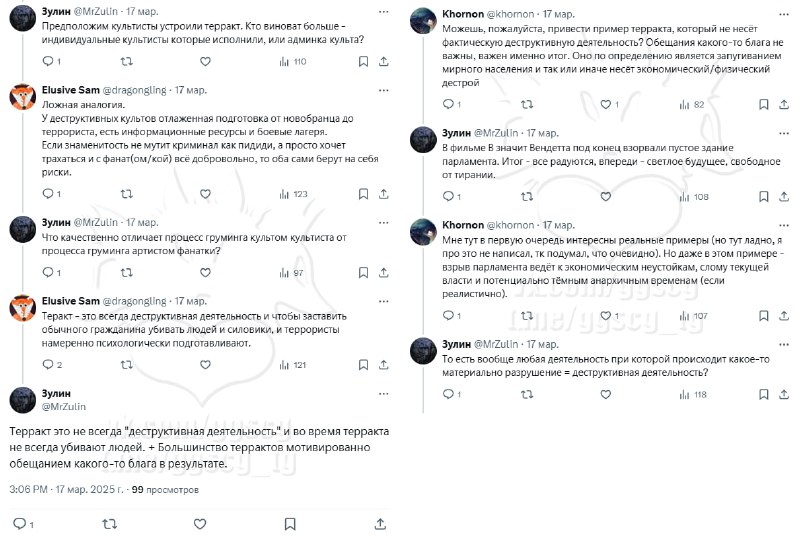Open view stats showing 121 views
The image size is (800, 538).
[288, 365]
